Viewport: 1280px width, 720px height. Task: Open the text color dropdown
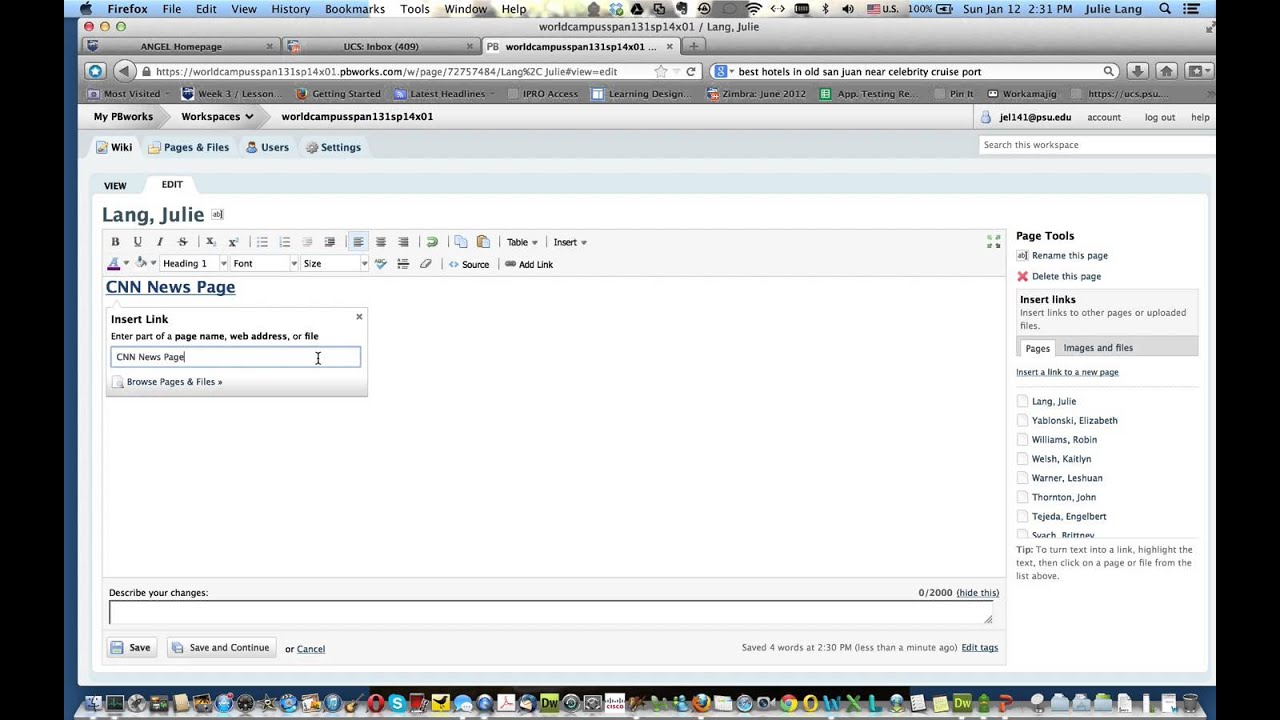pyautogui.click(x=118, y=264)
